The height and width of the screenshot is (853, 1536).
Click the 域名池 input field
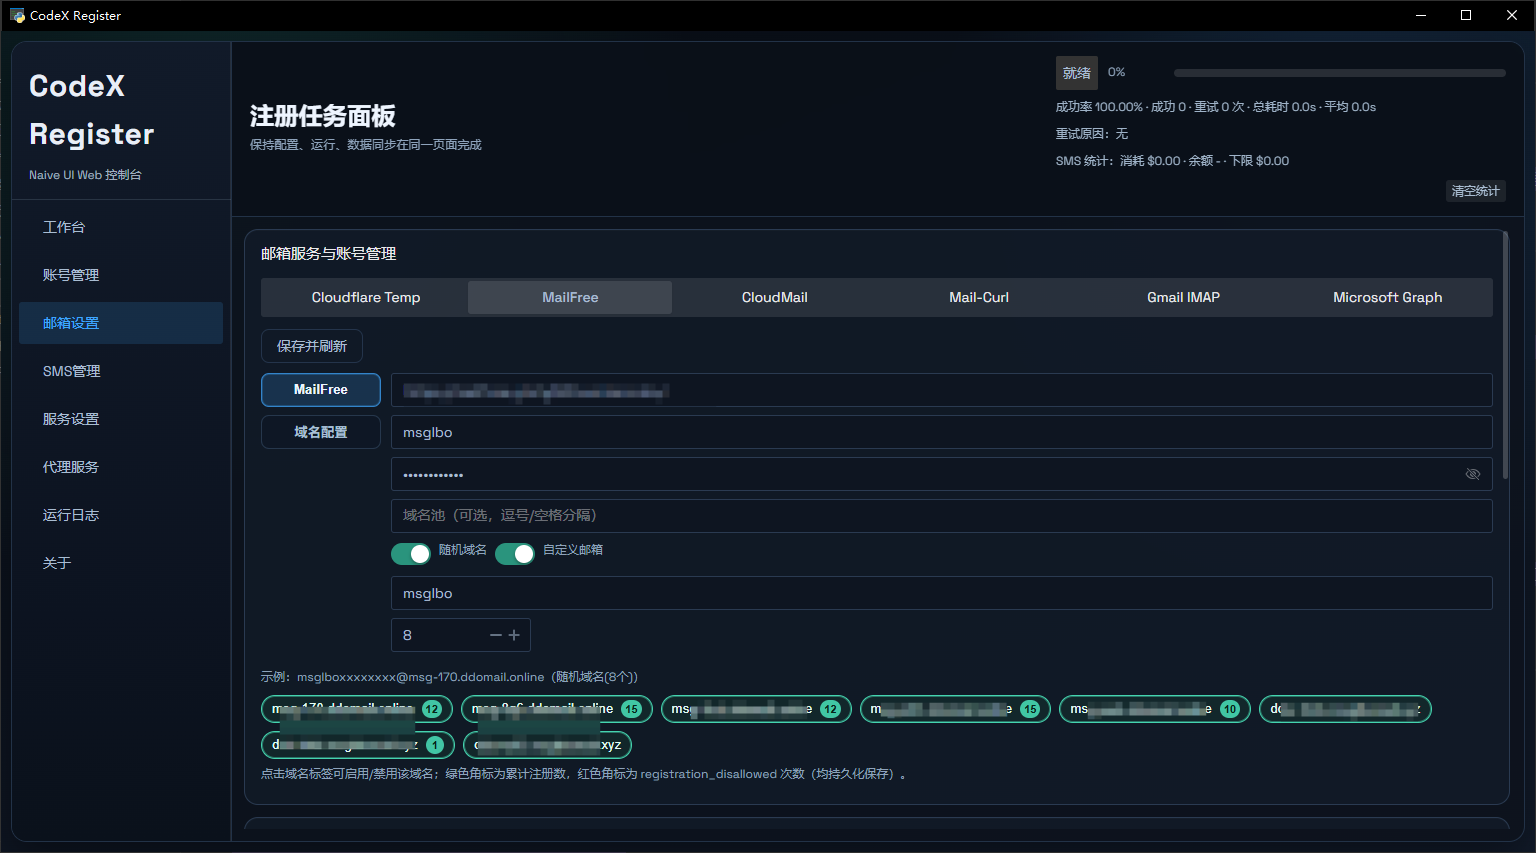(941, 516)
